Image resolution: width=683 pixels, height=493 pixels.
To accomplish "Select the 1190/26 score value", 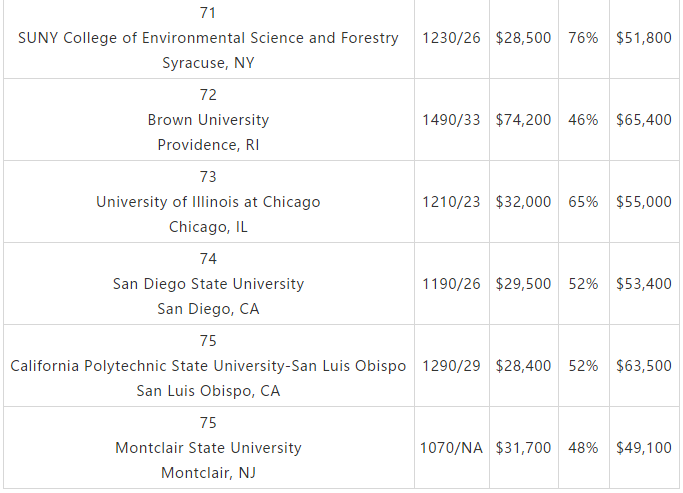I will tap(451, 284).
